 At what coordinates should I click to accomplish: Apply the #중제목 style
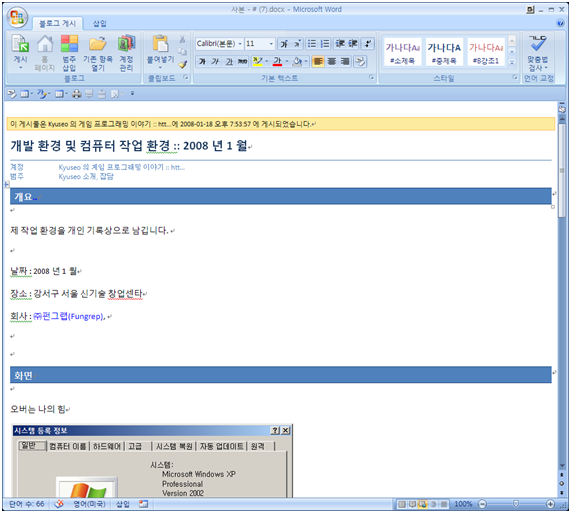click(x=444, y=52)
